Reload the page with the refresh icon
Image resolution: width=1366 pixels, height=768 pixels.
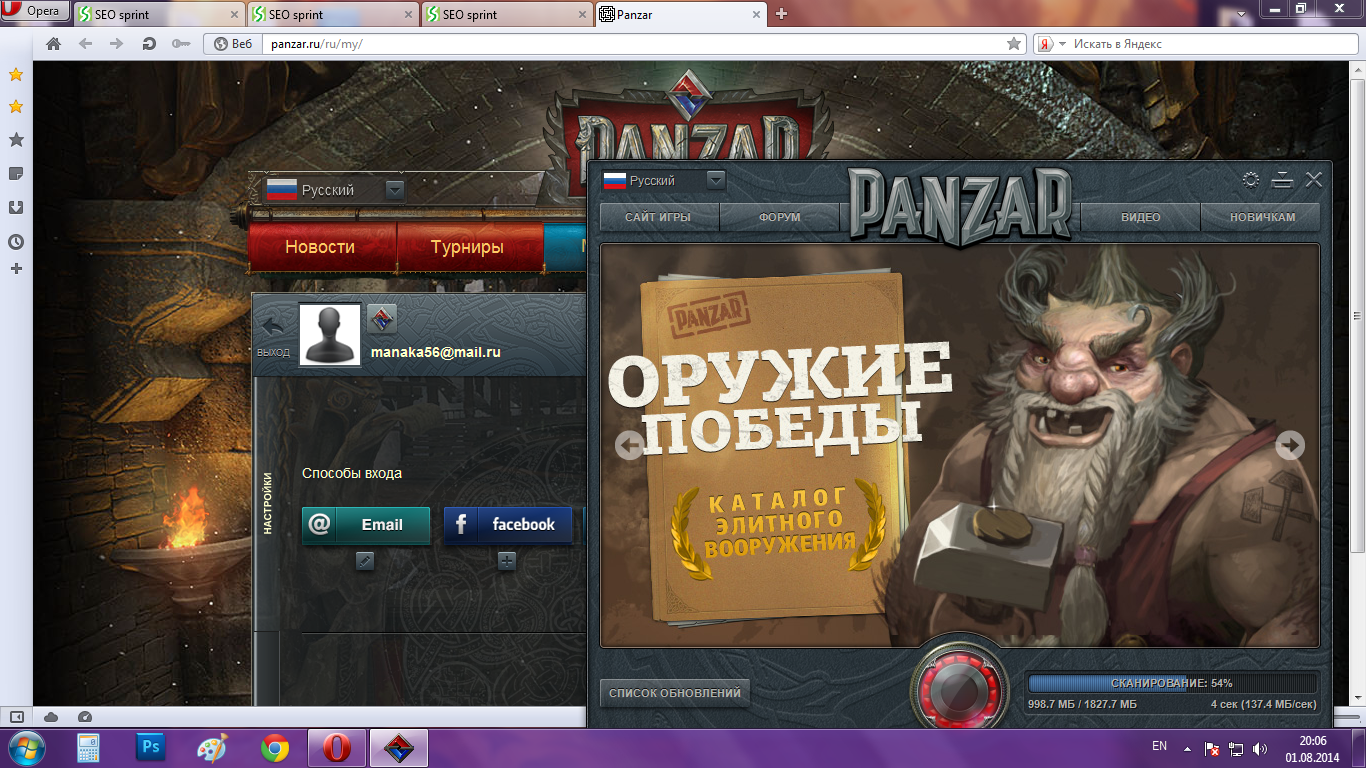coord(149,44)
